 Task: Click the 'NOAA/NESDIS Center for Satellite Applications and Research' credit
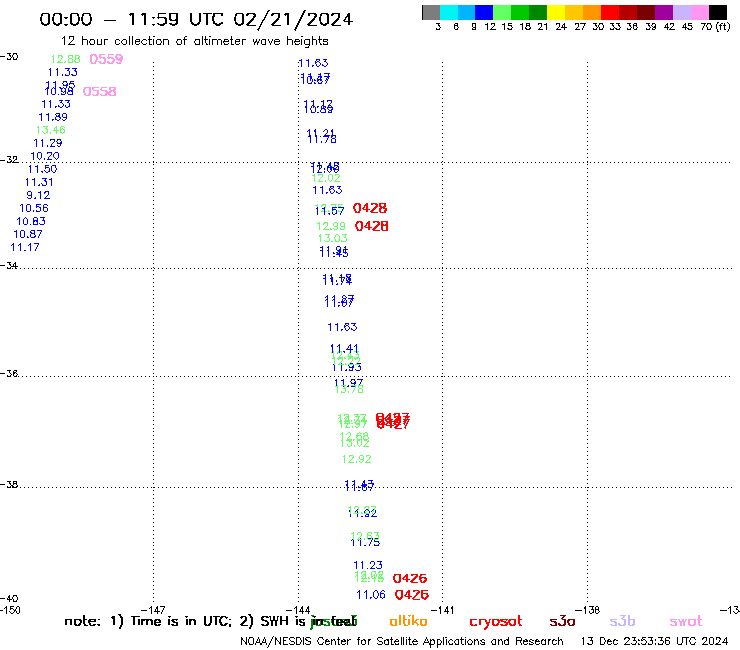pyautogui.click(x=402, y=642)
